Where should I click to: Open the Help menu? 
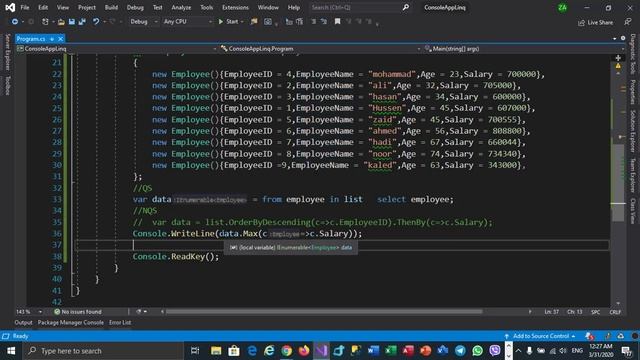293,7
